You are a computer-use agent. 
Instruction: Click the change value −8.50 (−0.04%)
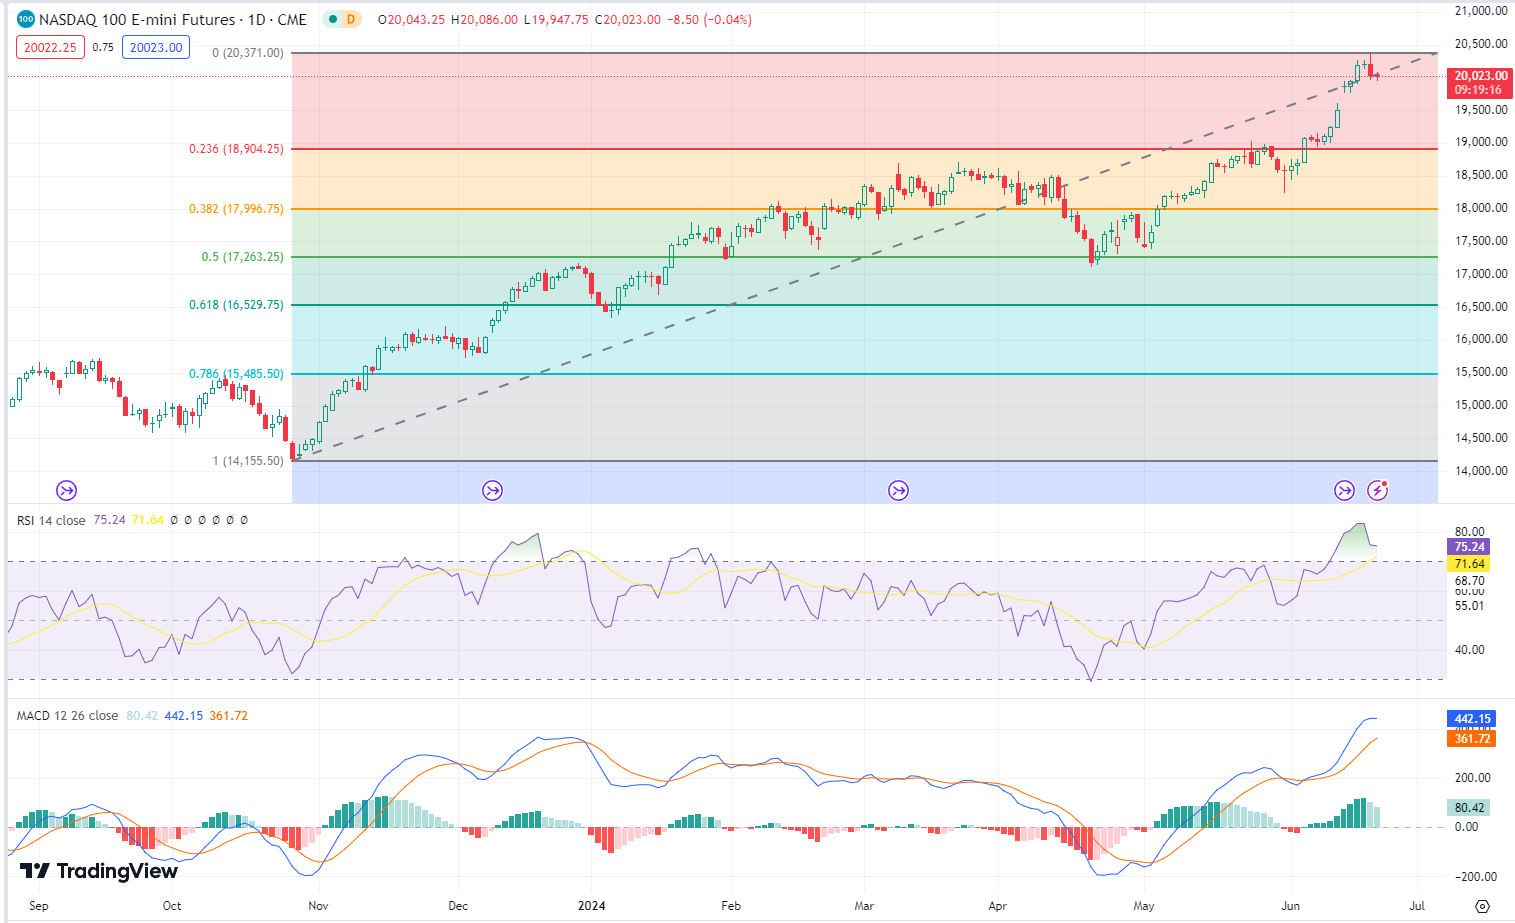click(709, 19)
